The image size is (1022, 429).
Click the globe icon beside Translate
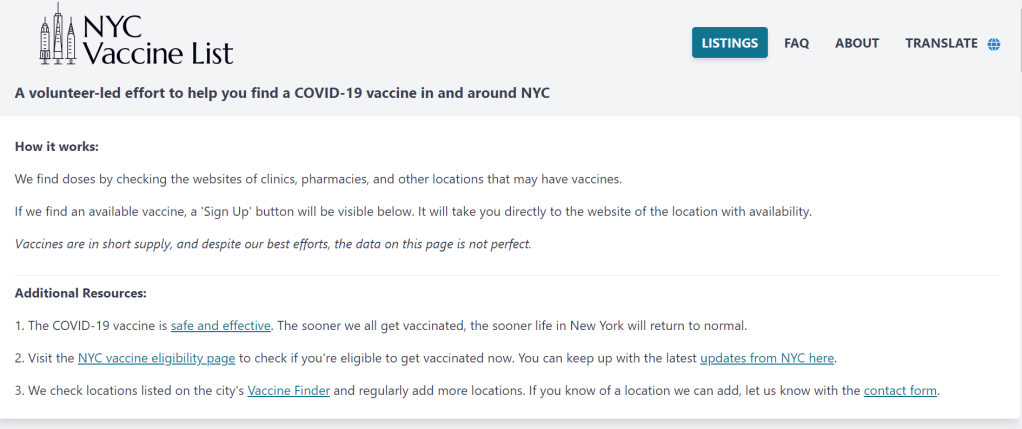(994, 44)
